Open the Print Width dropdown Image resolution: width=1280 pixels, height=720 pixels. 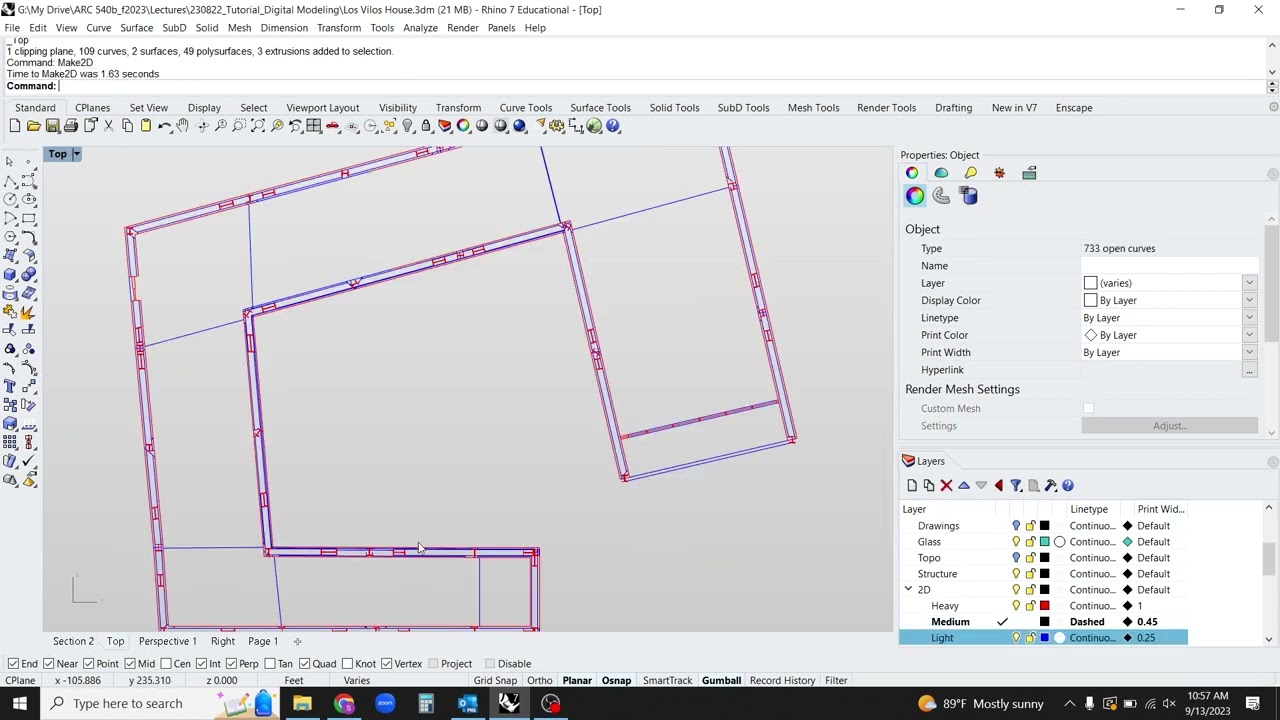[x=1249, y=353]
